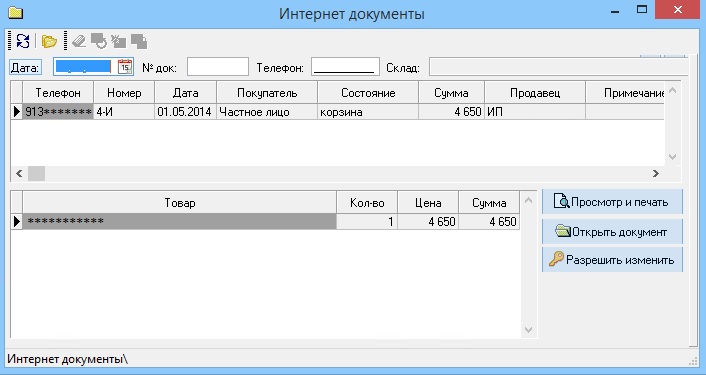
Task: Sort by the Номер column header
Action: click(x=124, y=93)
